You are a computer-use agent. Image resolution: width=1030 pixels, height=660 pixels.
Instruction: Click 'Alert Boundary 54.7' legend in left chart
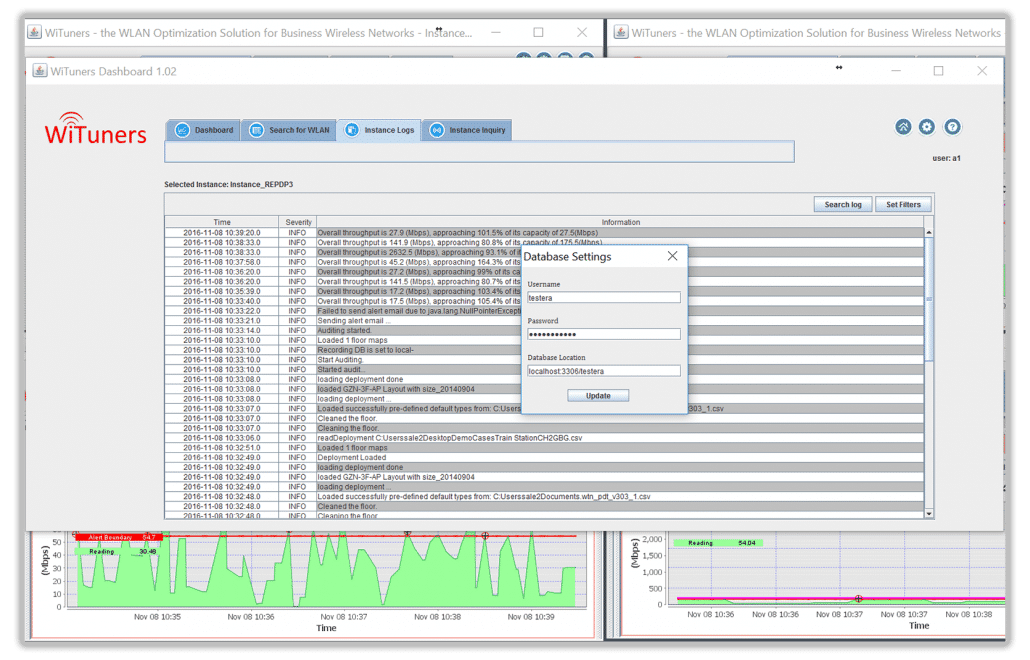(x=118, y=537)
